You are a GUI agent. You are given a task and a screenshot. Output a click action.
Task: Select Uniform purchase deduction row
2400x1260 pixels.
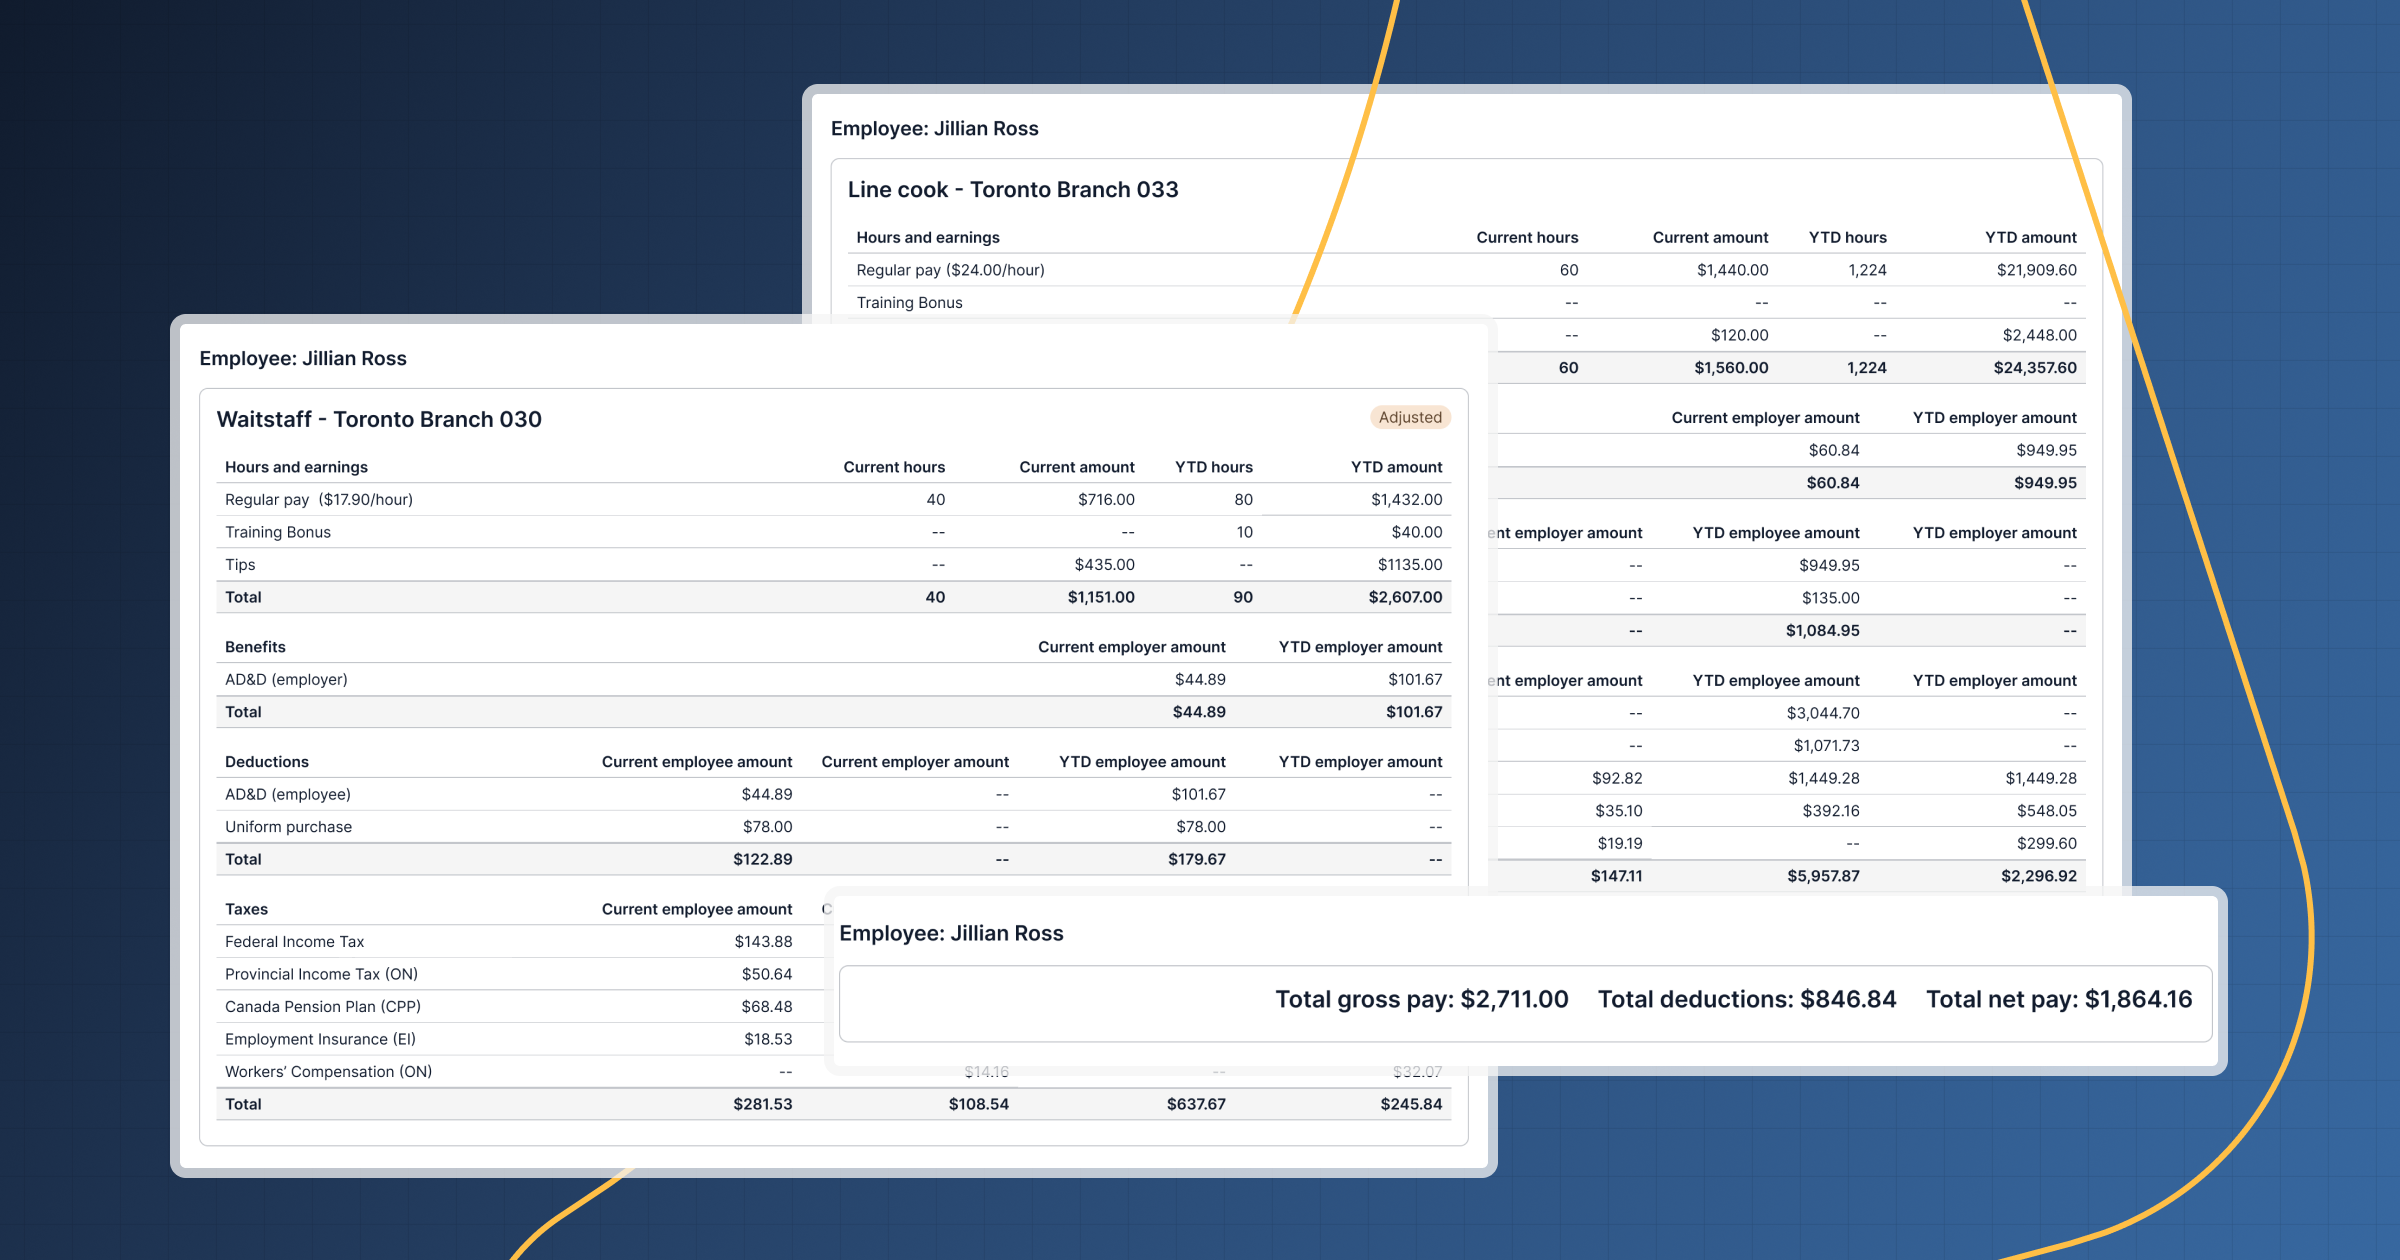click(x=288, y=827)
